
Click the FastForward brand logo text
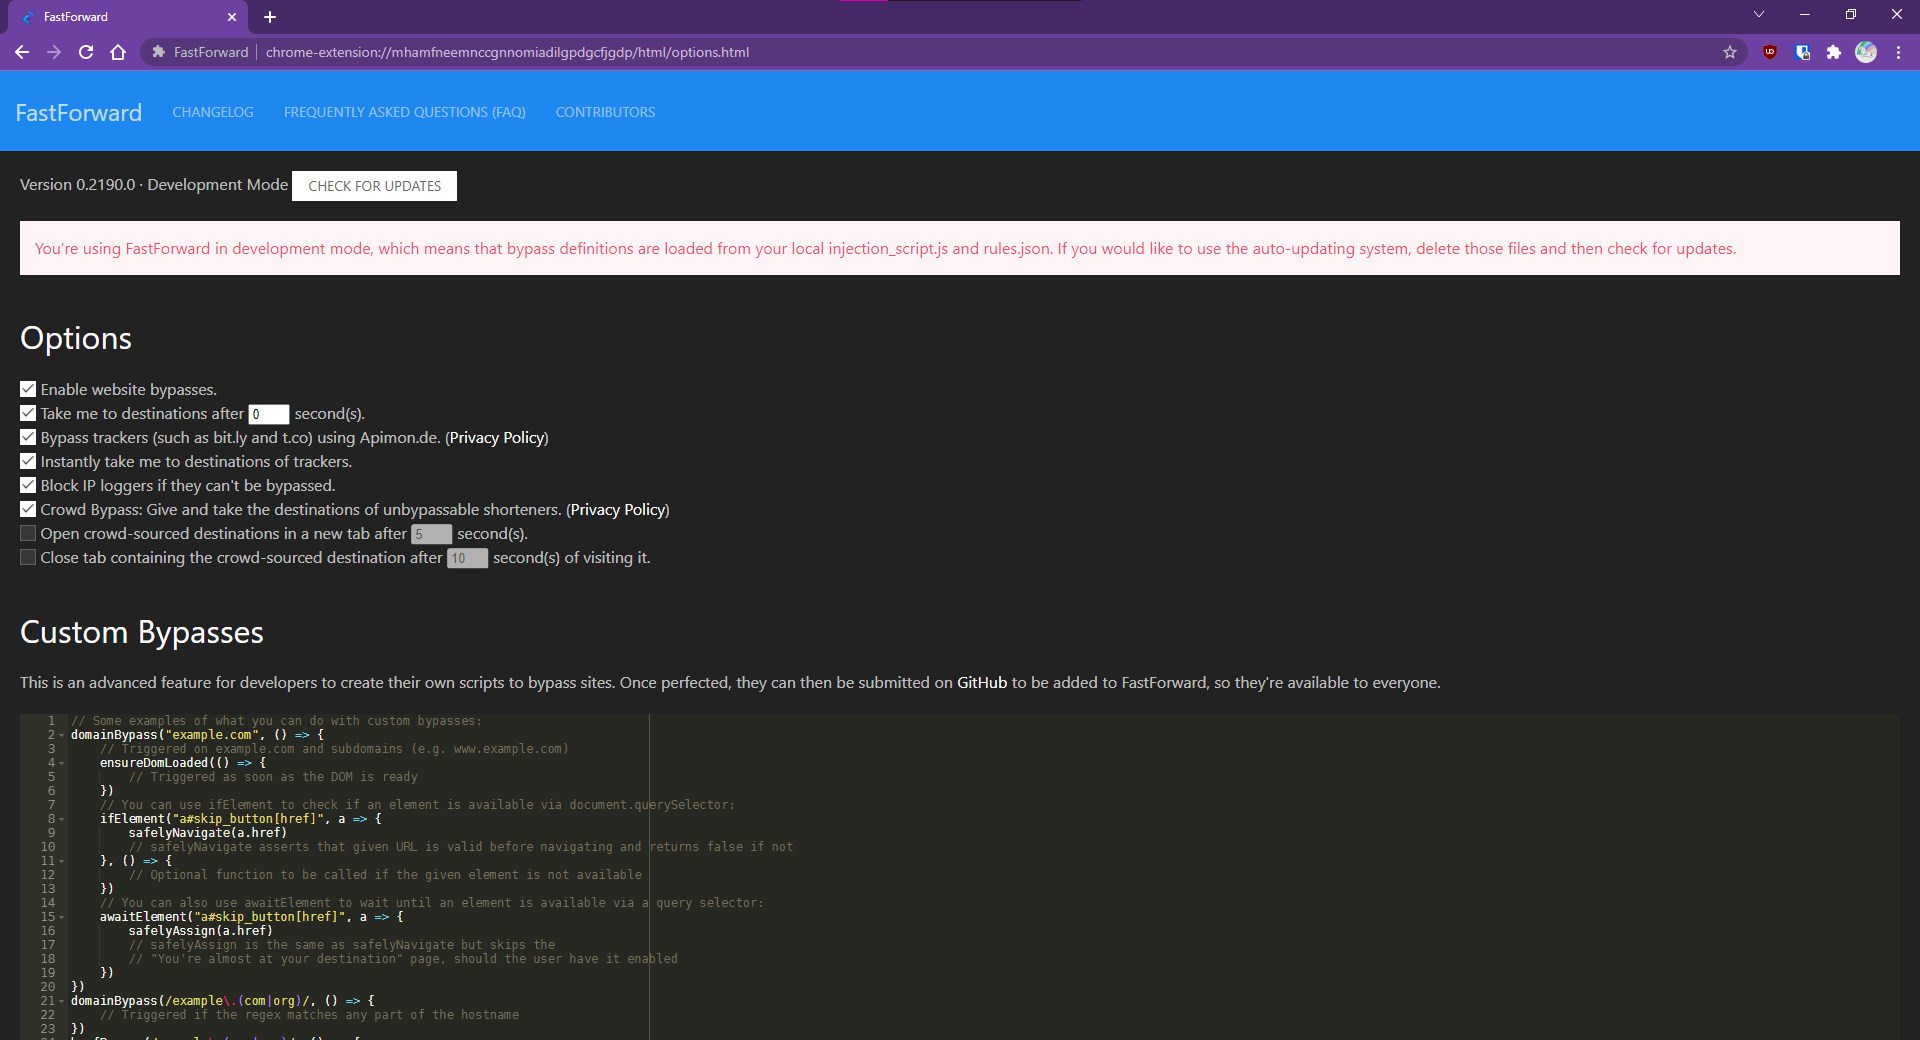tap(79, 112)
